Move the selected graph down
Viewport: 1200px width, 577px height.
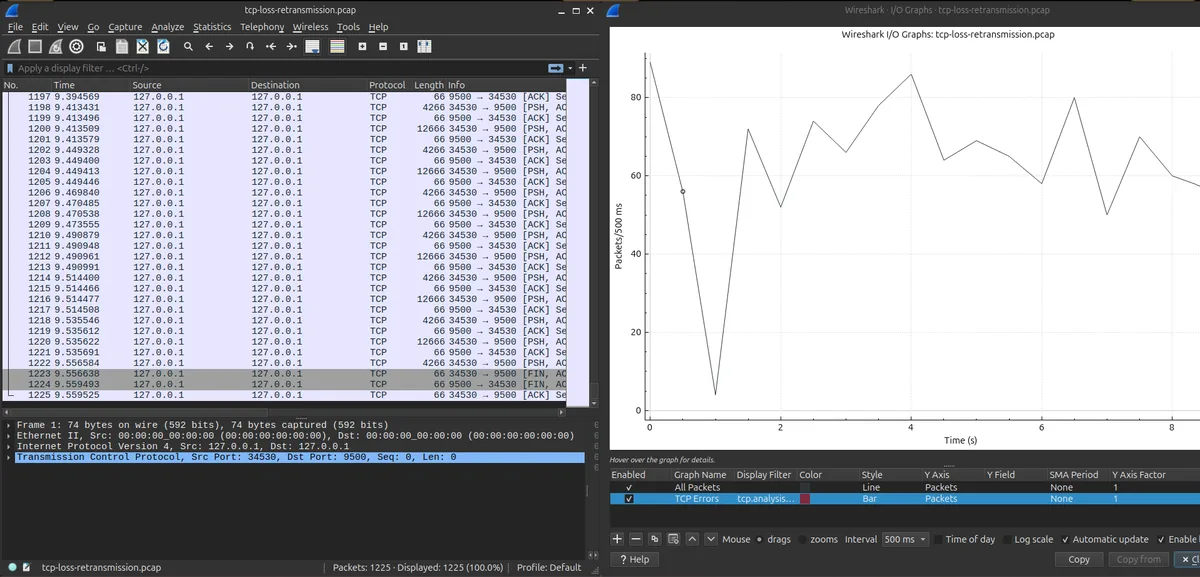point(711,539)
